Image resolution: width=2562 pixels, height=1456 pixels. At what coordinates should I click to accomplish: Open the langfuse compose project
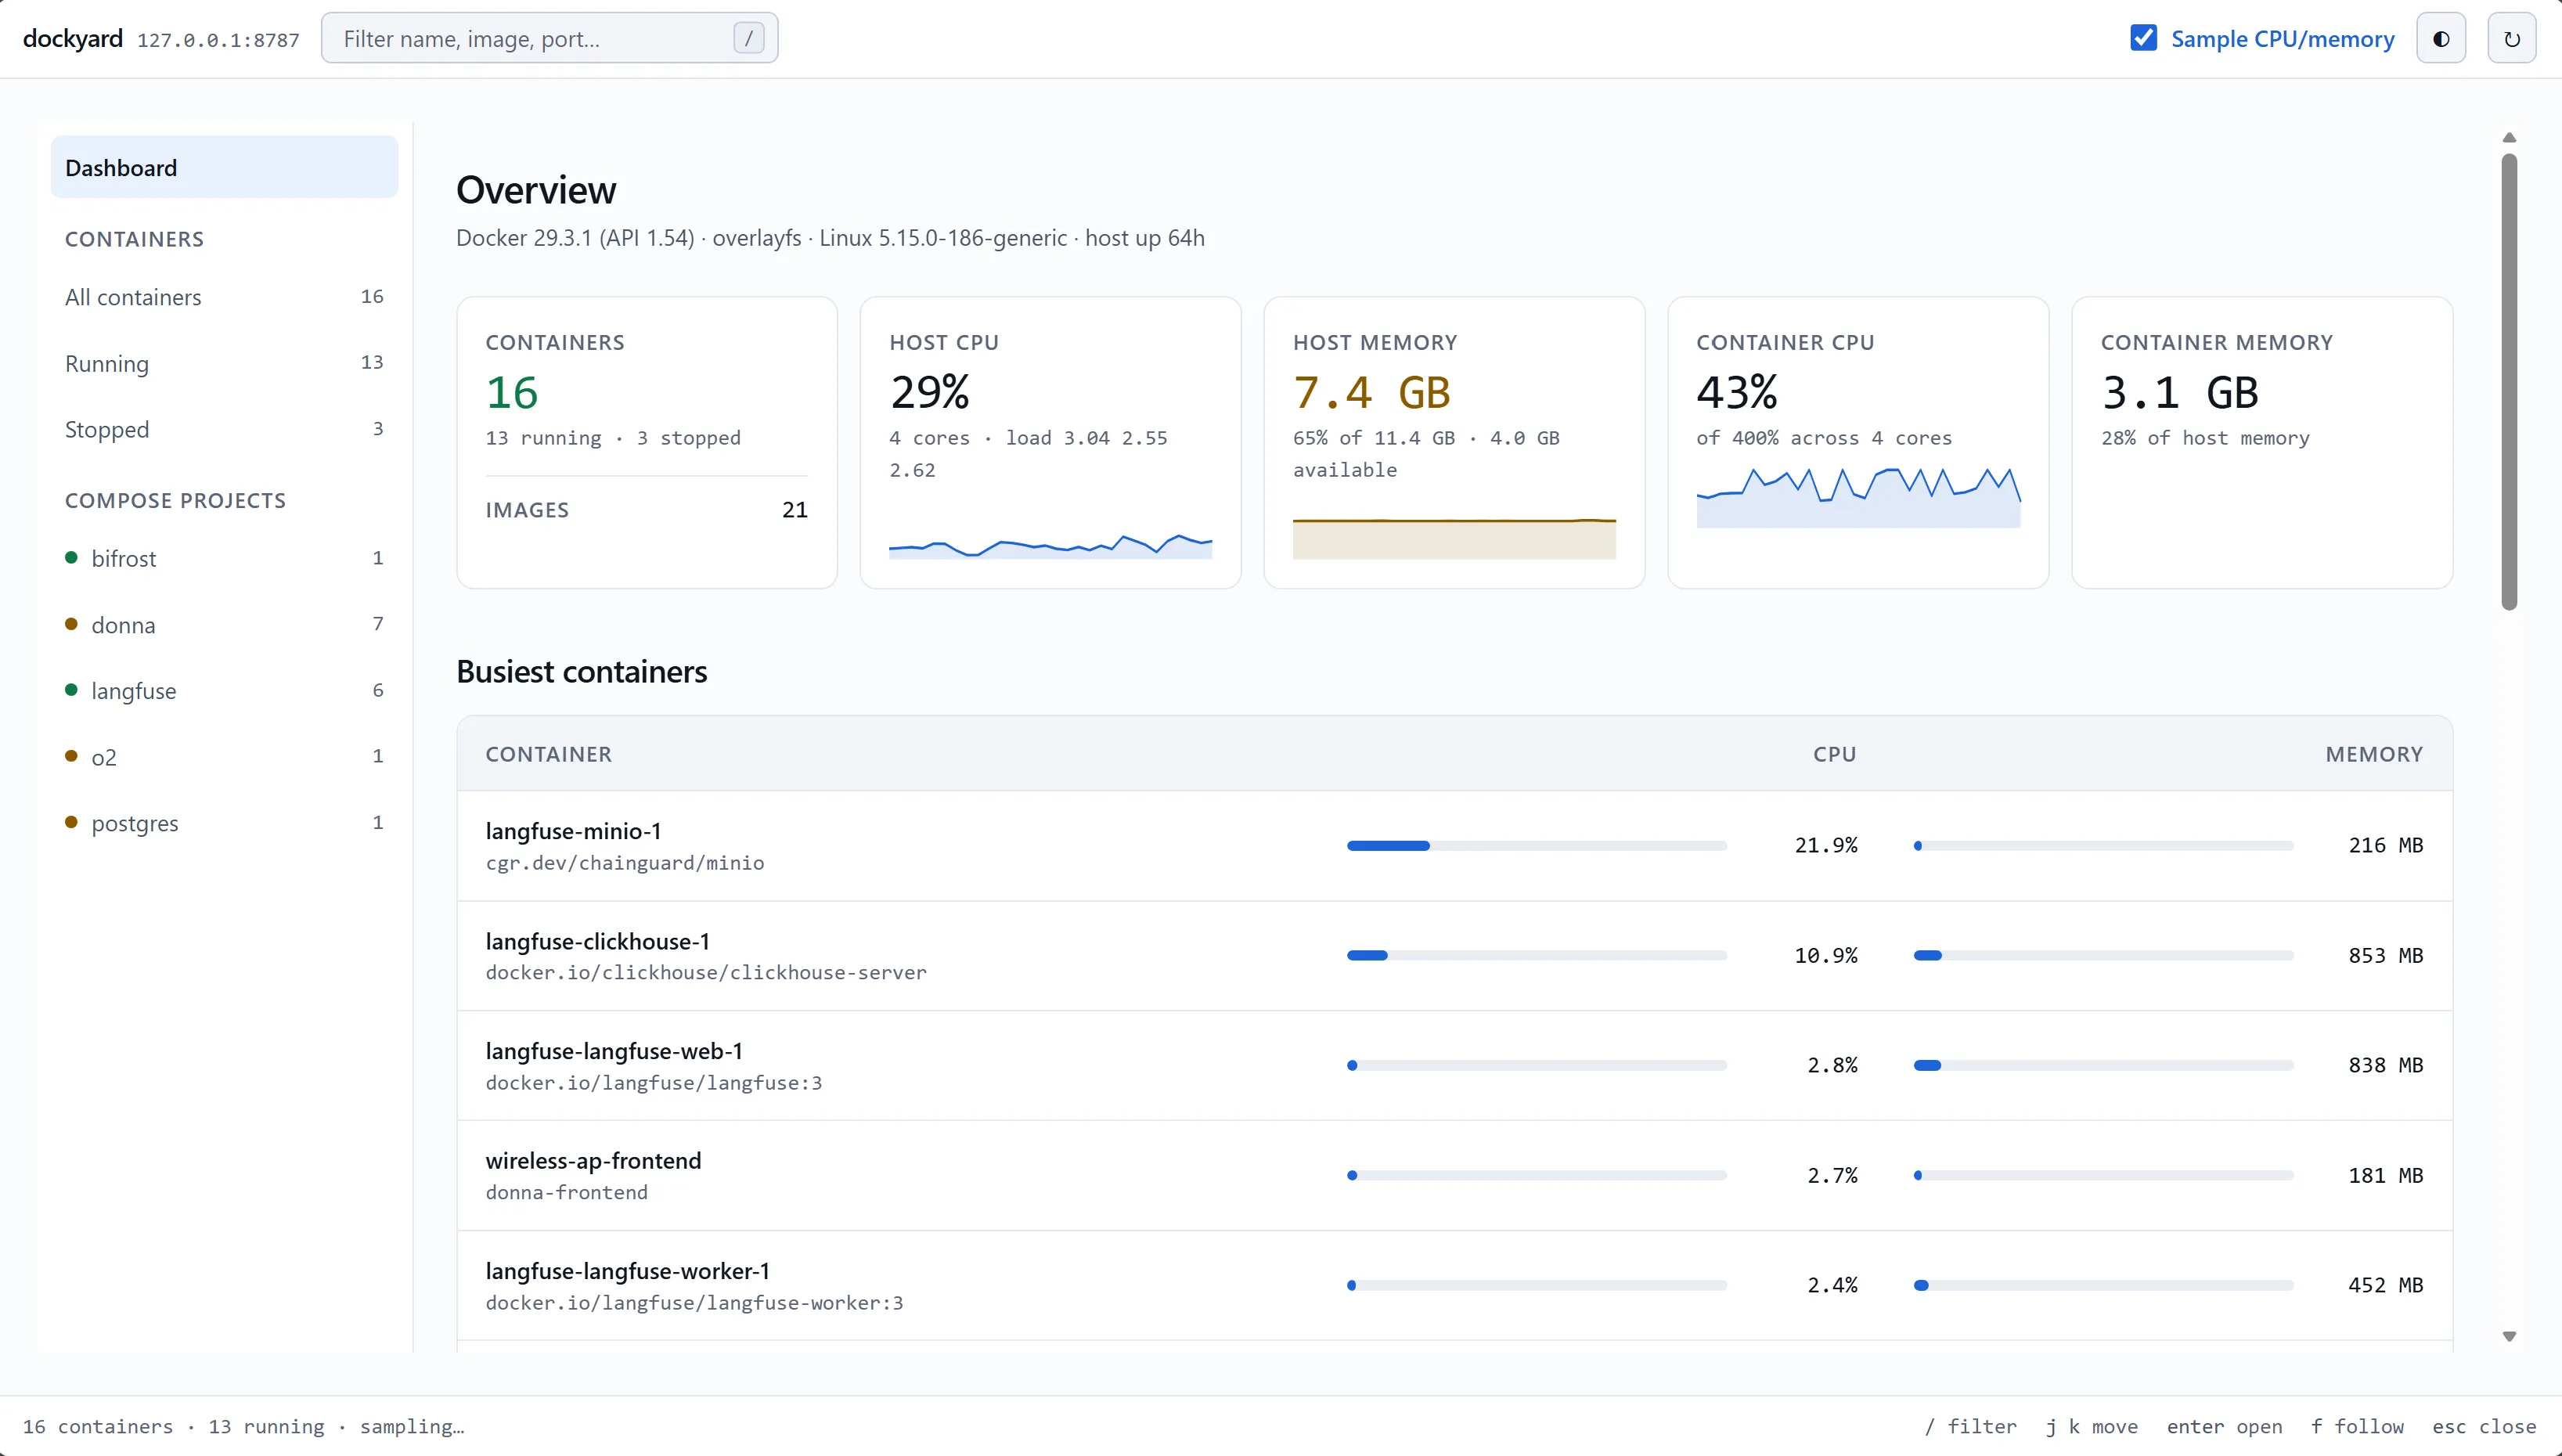tap(224, 690)
